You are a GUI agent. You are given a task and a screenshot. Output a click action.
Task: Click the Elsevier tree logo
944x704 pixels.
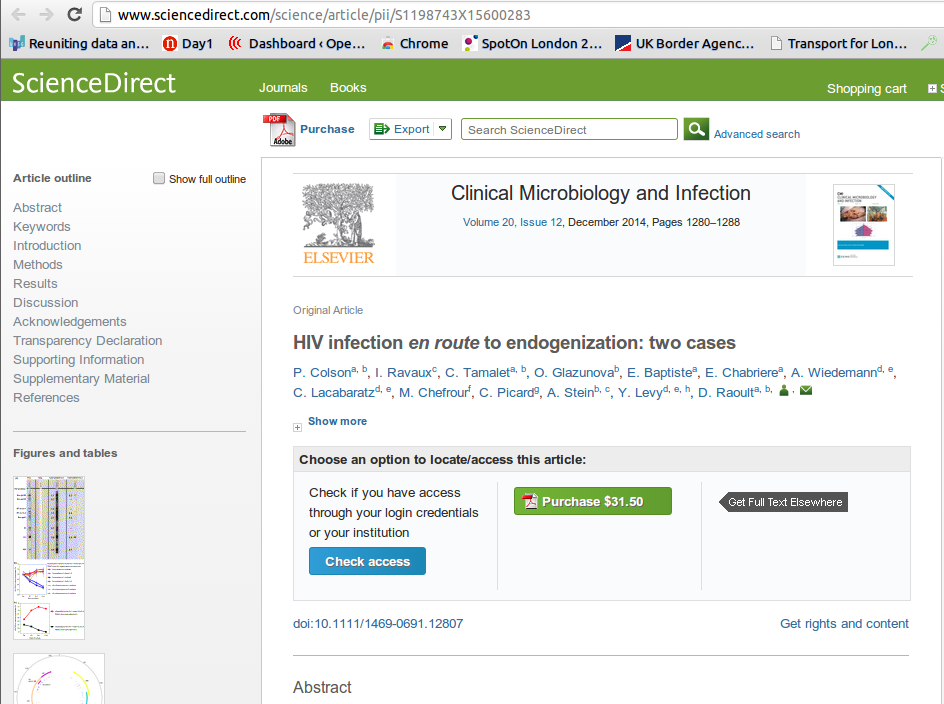pos(338,223)
